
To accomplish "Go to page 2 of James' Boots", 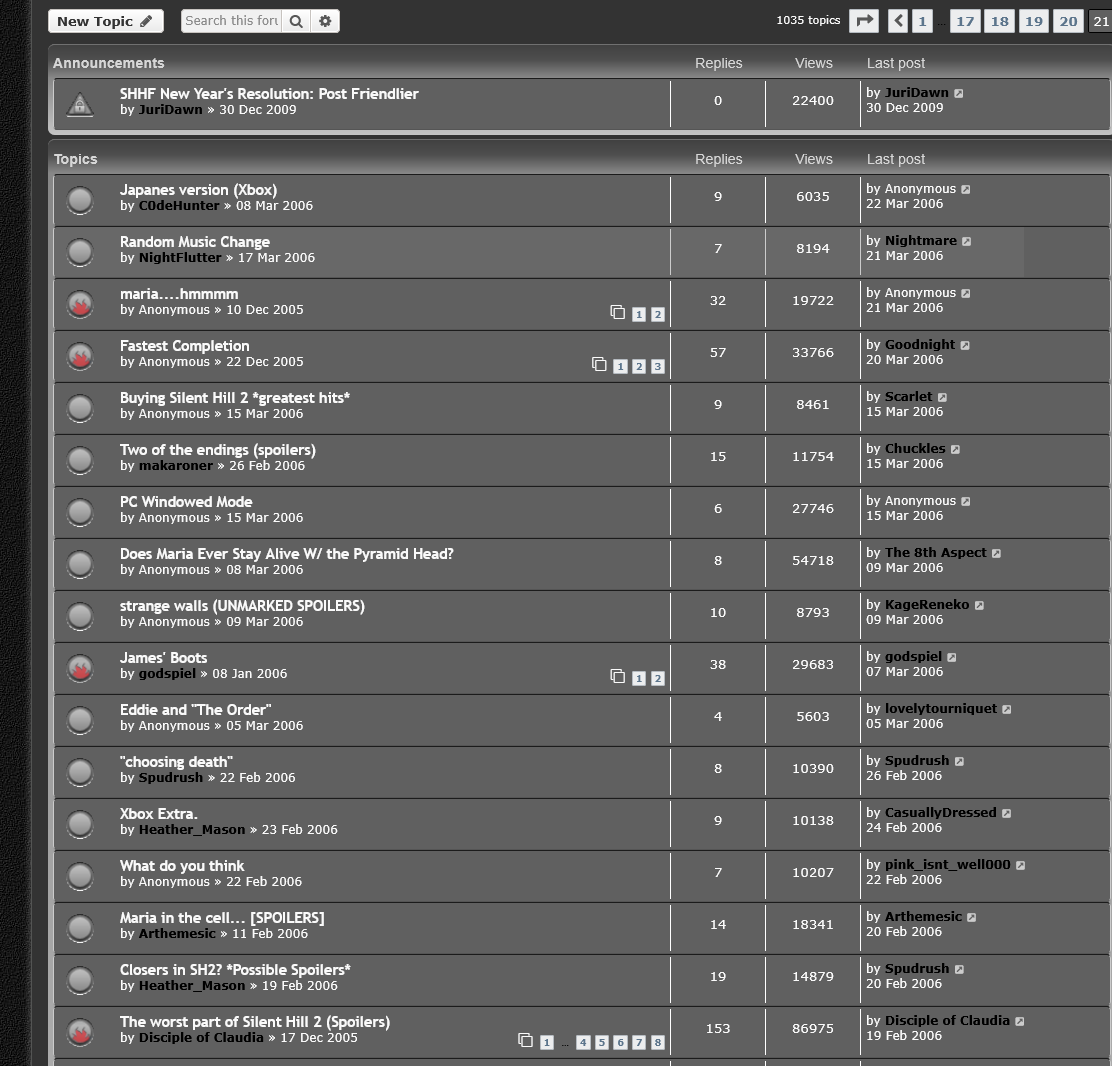I will click(x=657, y=679).
